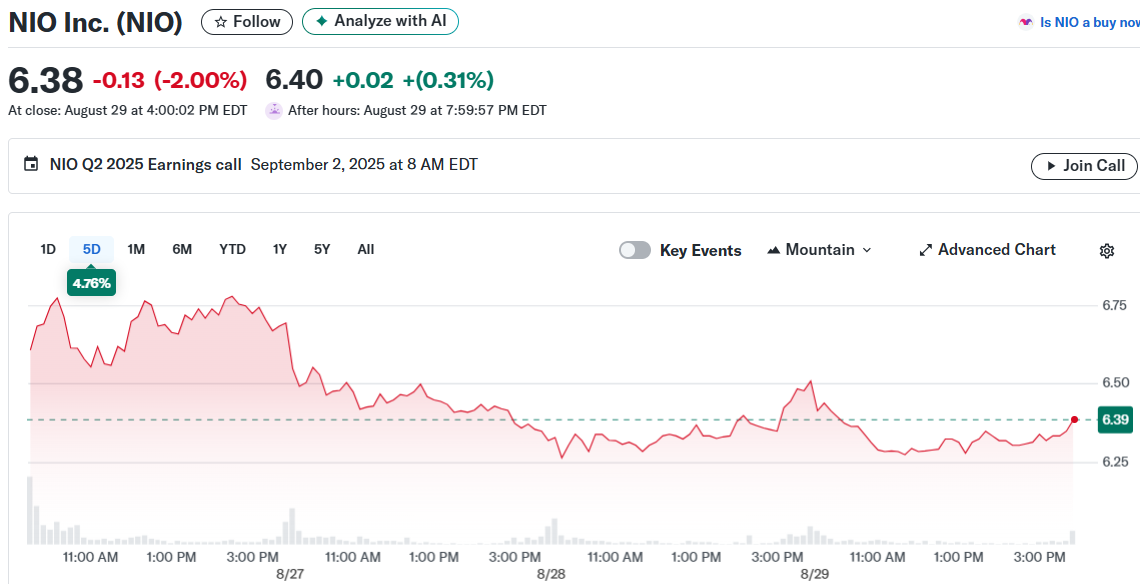Open the Advanced Chart link
The height and width of the screenshot is (584, 1140).
pyautogui.click(x=987, y=250)
